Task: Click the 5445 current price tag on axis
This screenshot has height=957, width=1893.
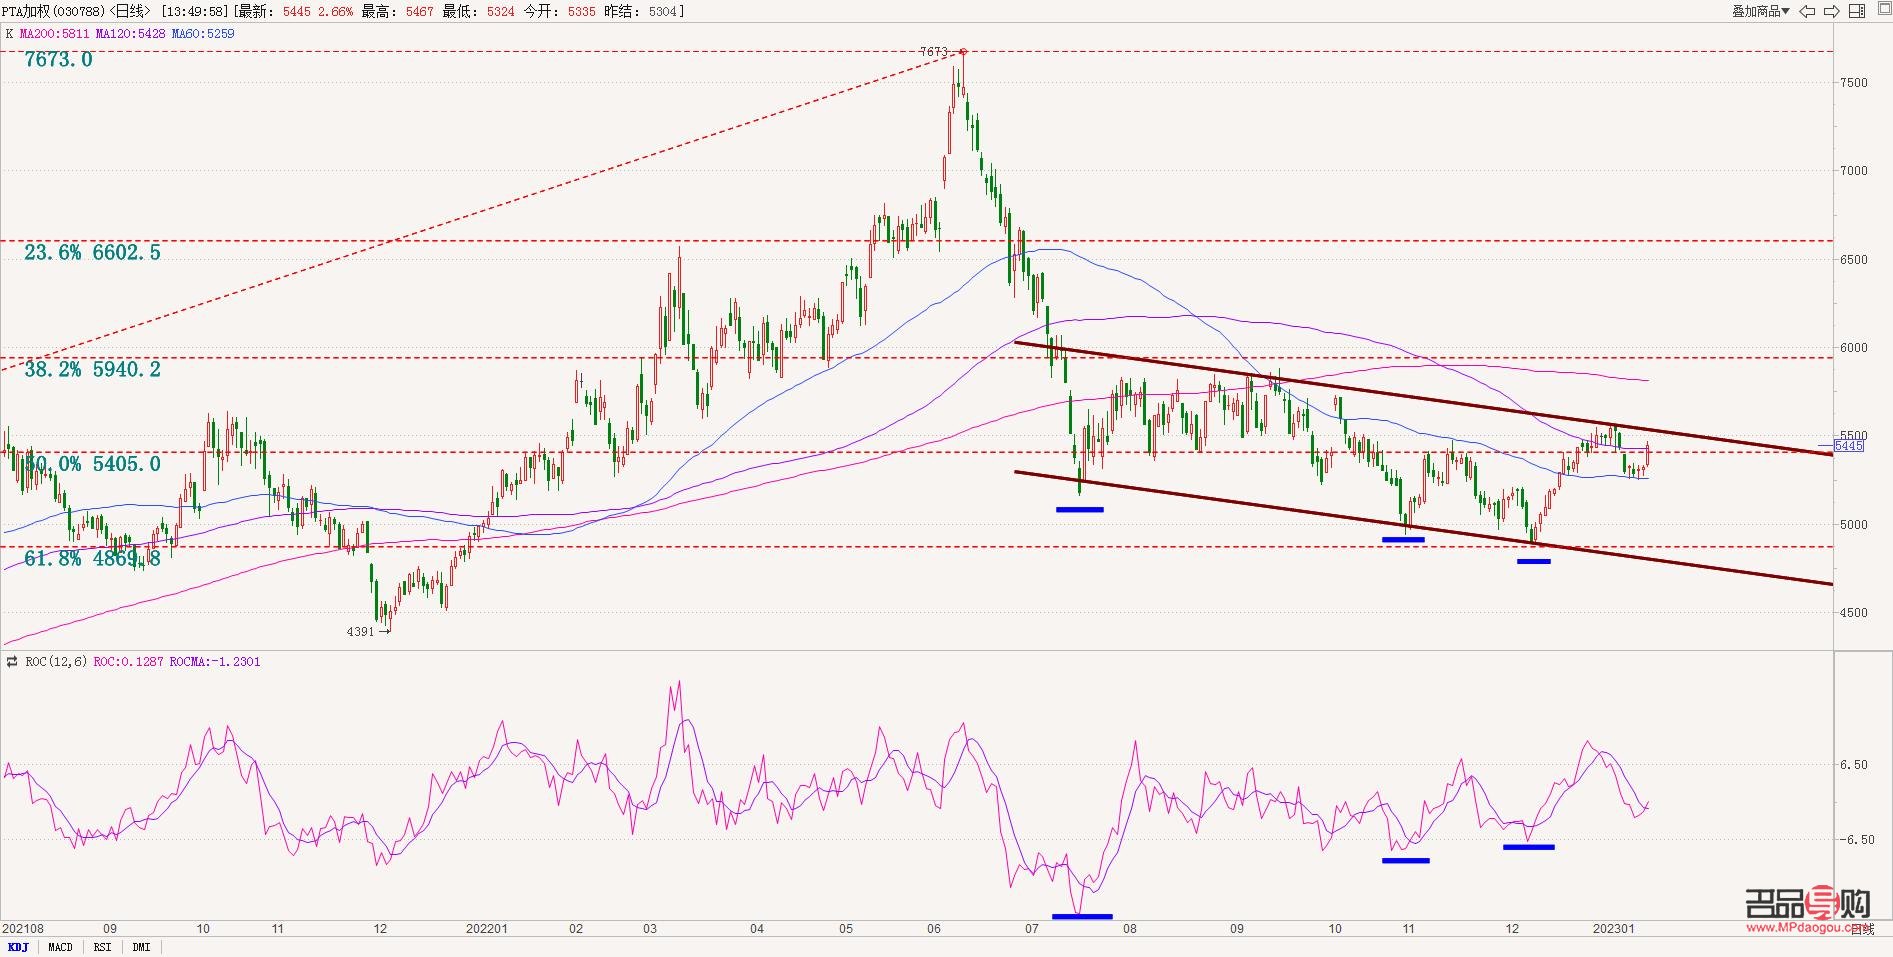Action: pyautogui.click(x=1848, y=446)
